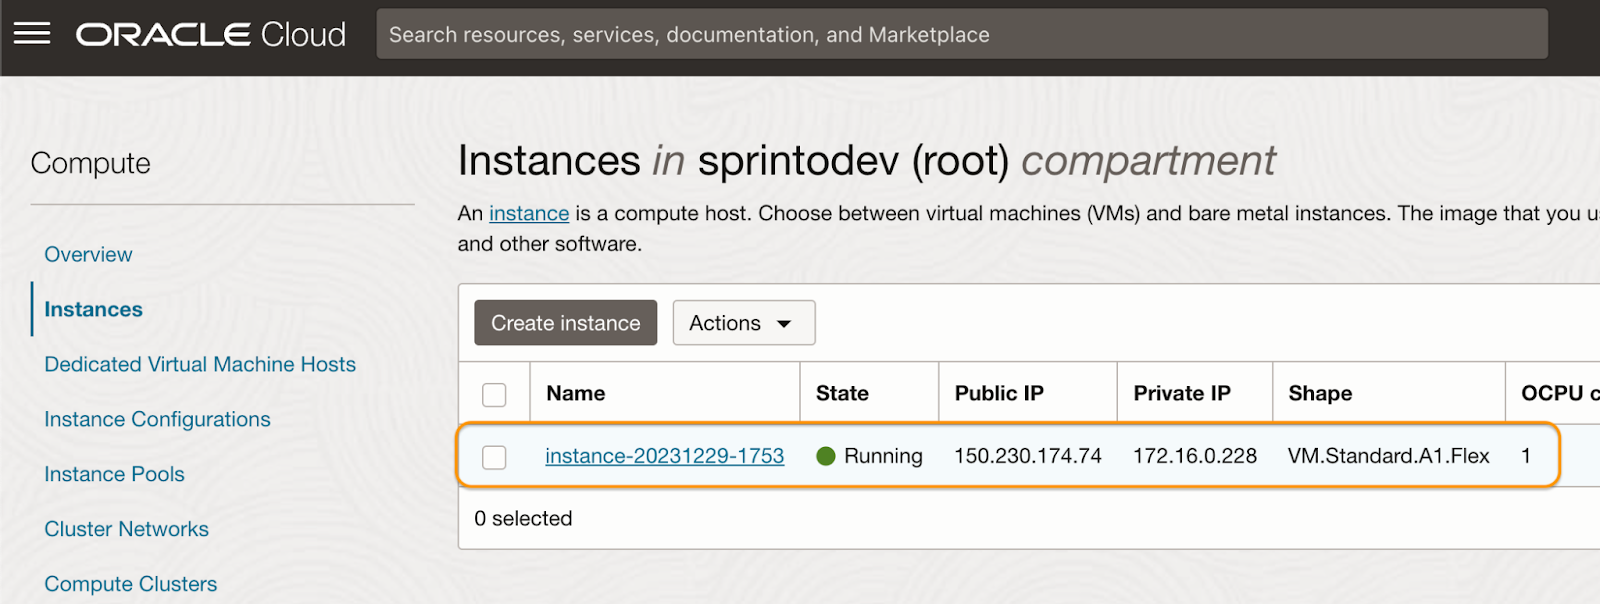Click the Running state text
This screenshot has height=604, width=1600.
[x=883, y=456]
